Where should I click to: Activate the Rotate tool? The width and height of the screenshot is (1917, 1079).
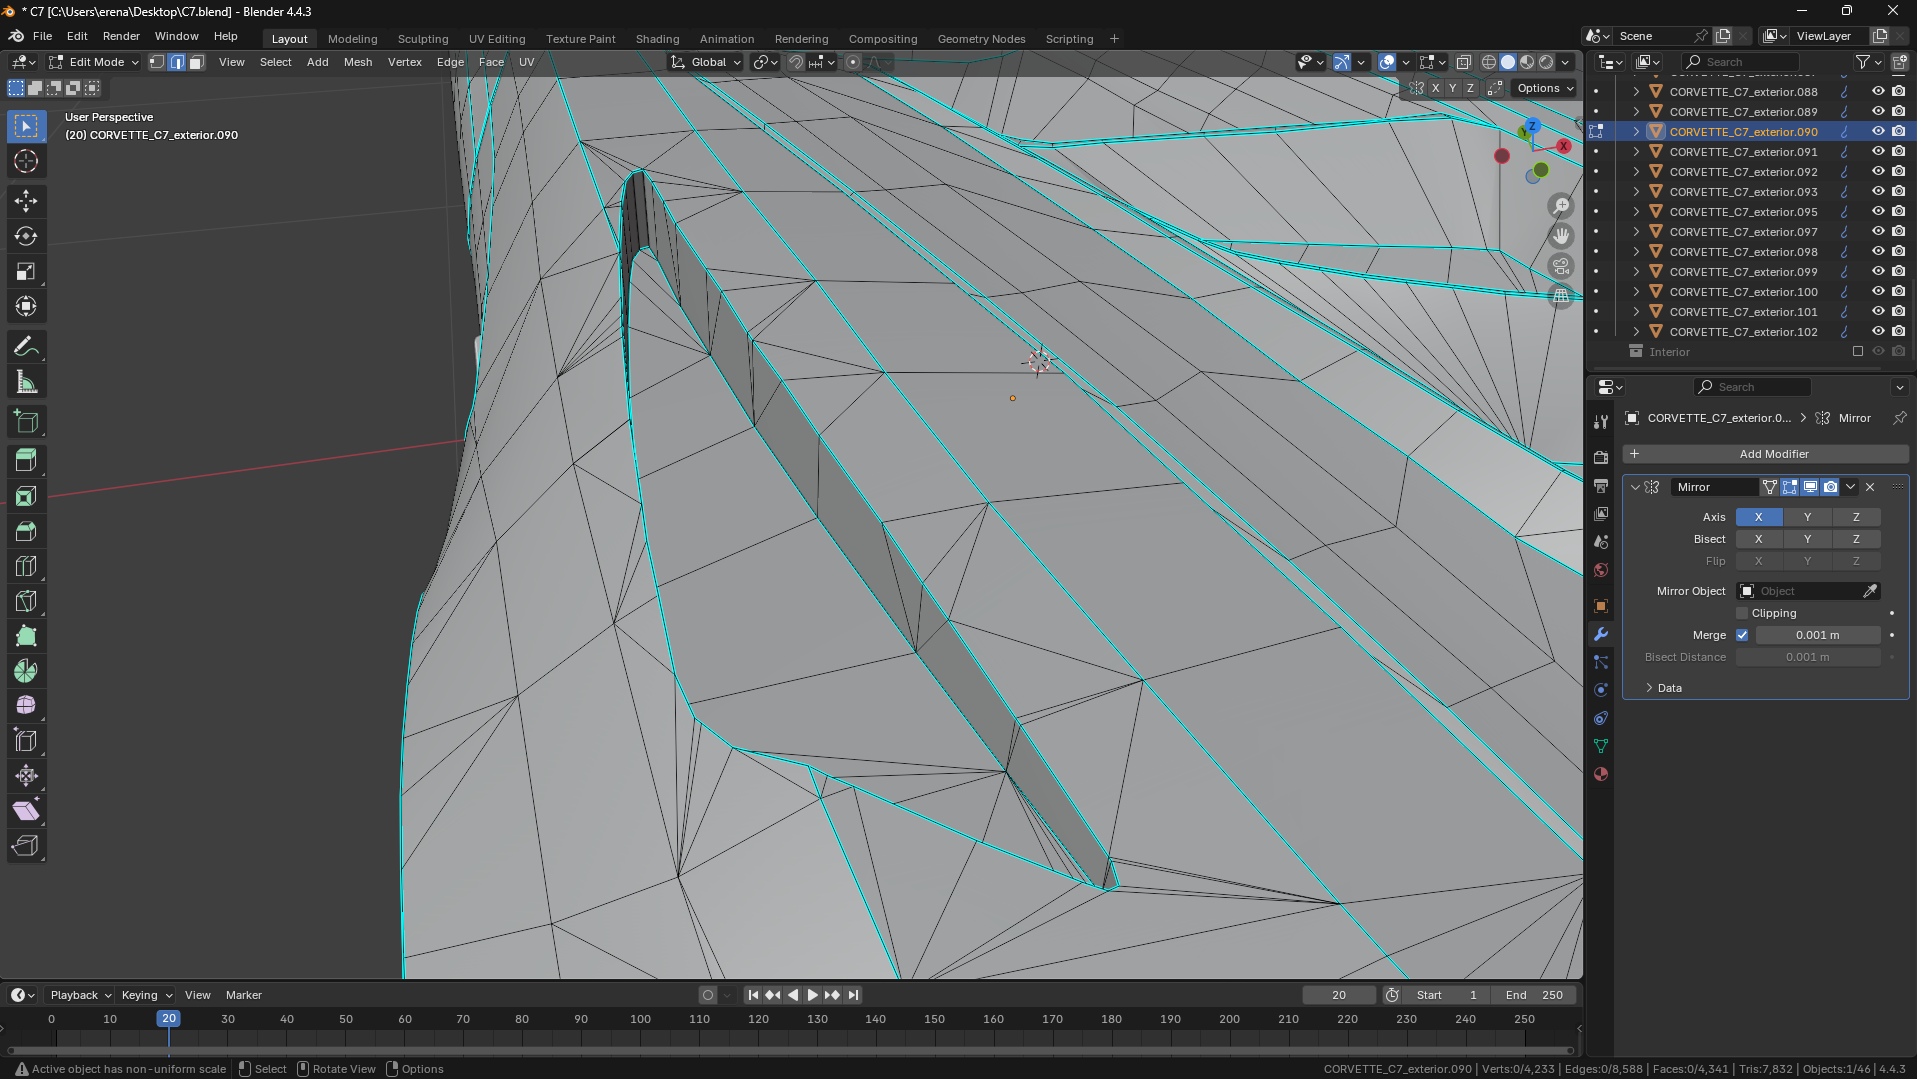click(26, 236)
